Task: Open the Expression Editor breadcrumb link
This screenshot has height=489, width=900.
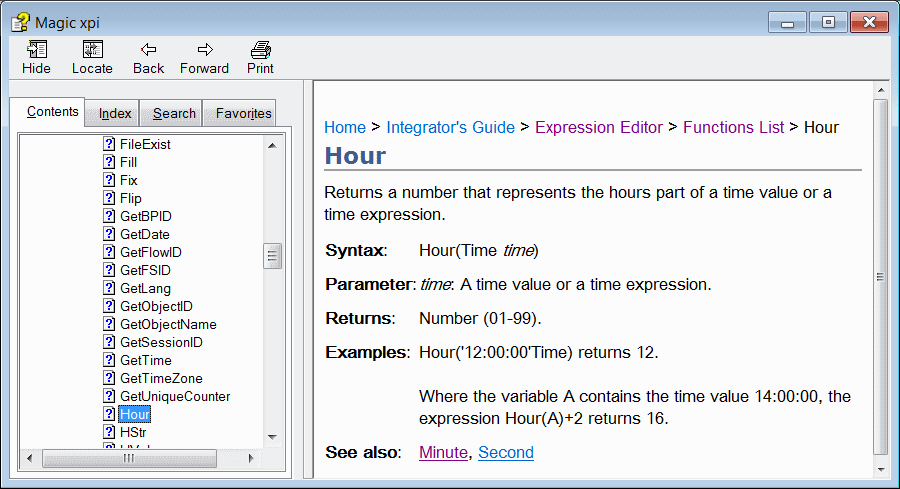Action: 599,127
